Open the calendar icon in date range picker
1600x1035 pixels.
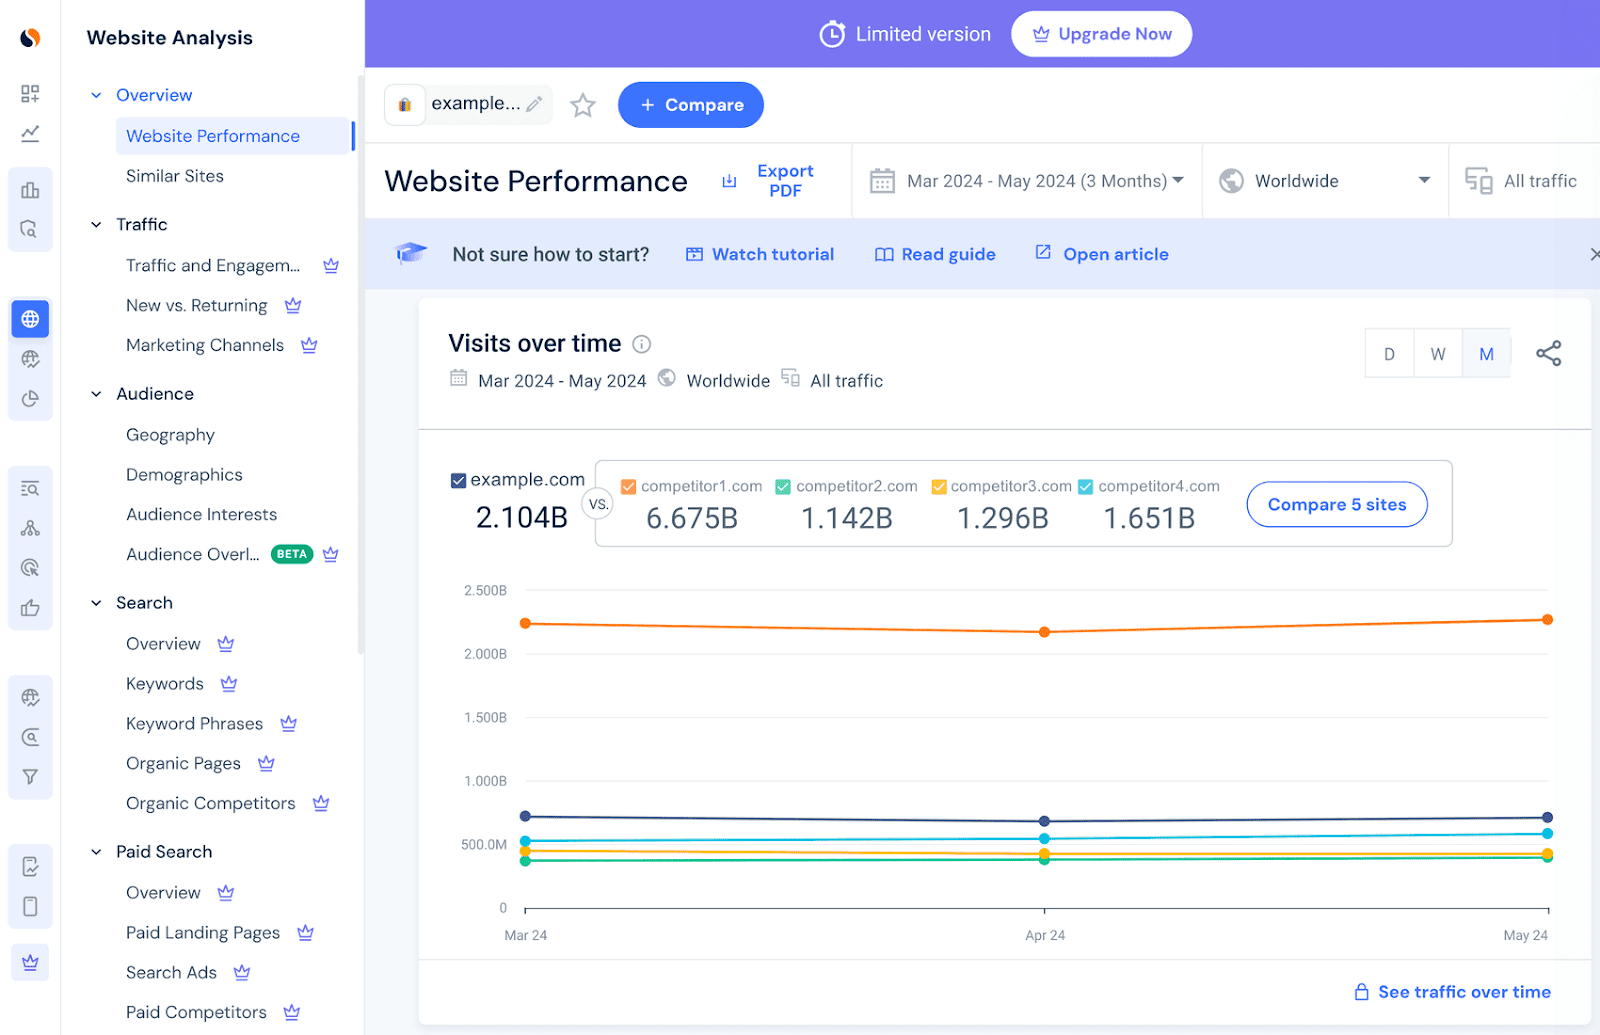click(x=882, y=181)
